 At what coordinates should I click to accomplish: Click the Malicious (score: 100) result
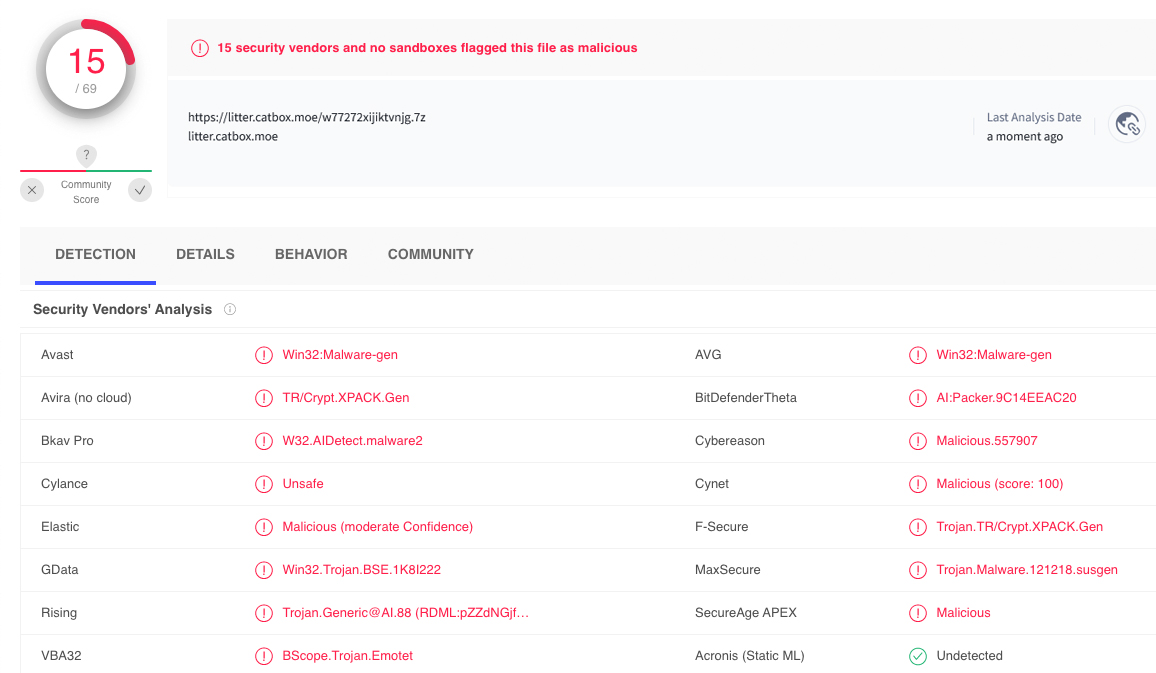click(1000, 484)
